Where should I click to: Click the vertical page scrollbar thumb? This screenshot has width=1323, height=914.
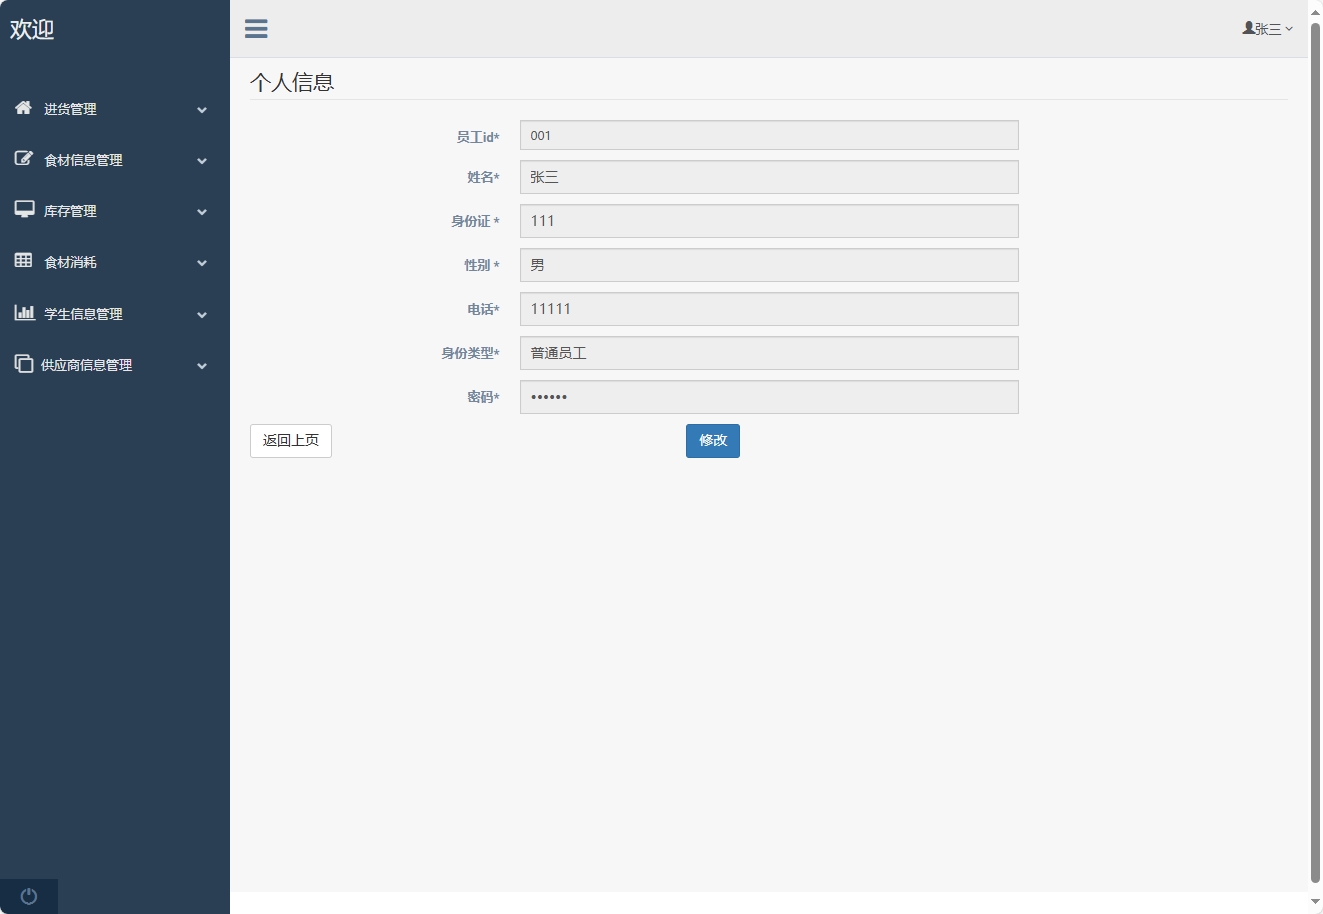(x=1315, y=452)
